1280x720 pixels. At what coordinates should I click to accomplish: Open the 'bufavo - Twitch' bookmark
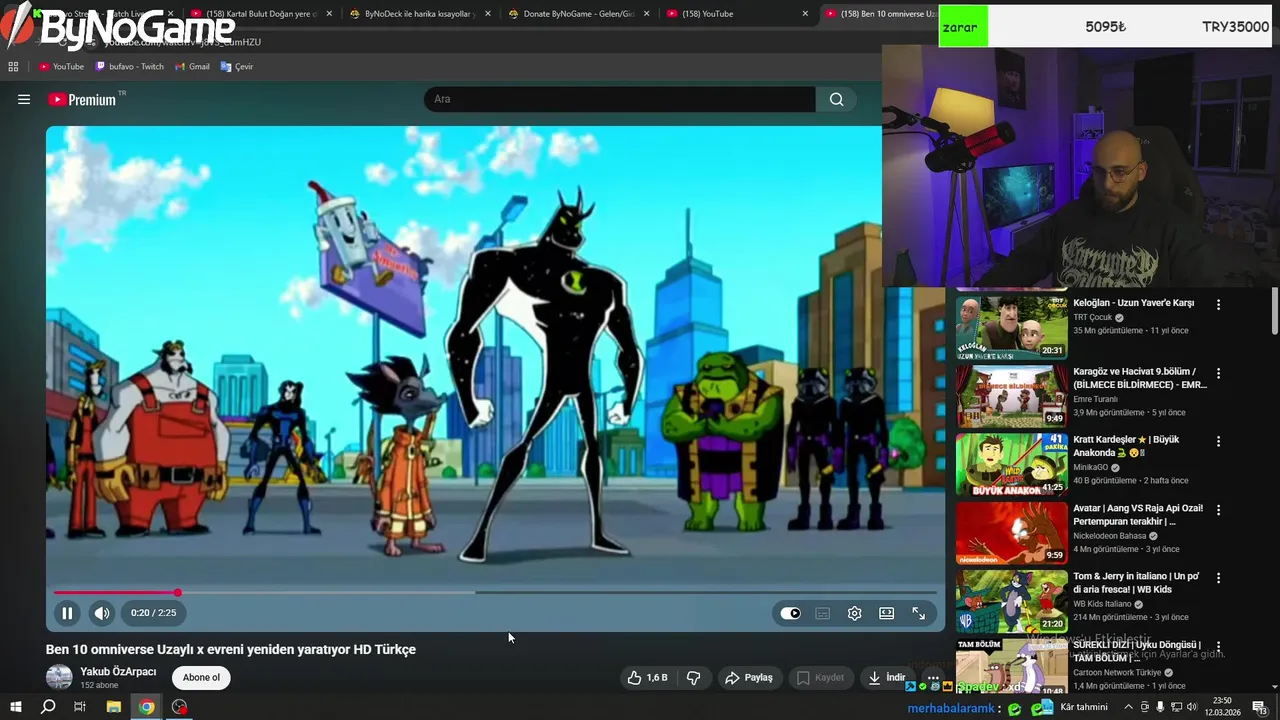[130, 67]
